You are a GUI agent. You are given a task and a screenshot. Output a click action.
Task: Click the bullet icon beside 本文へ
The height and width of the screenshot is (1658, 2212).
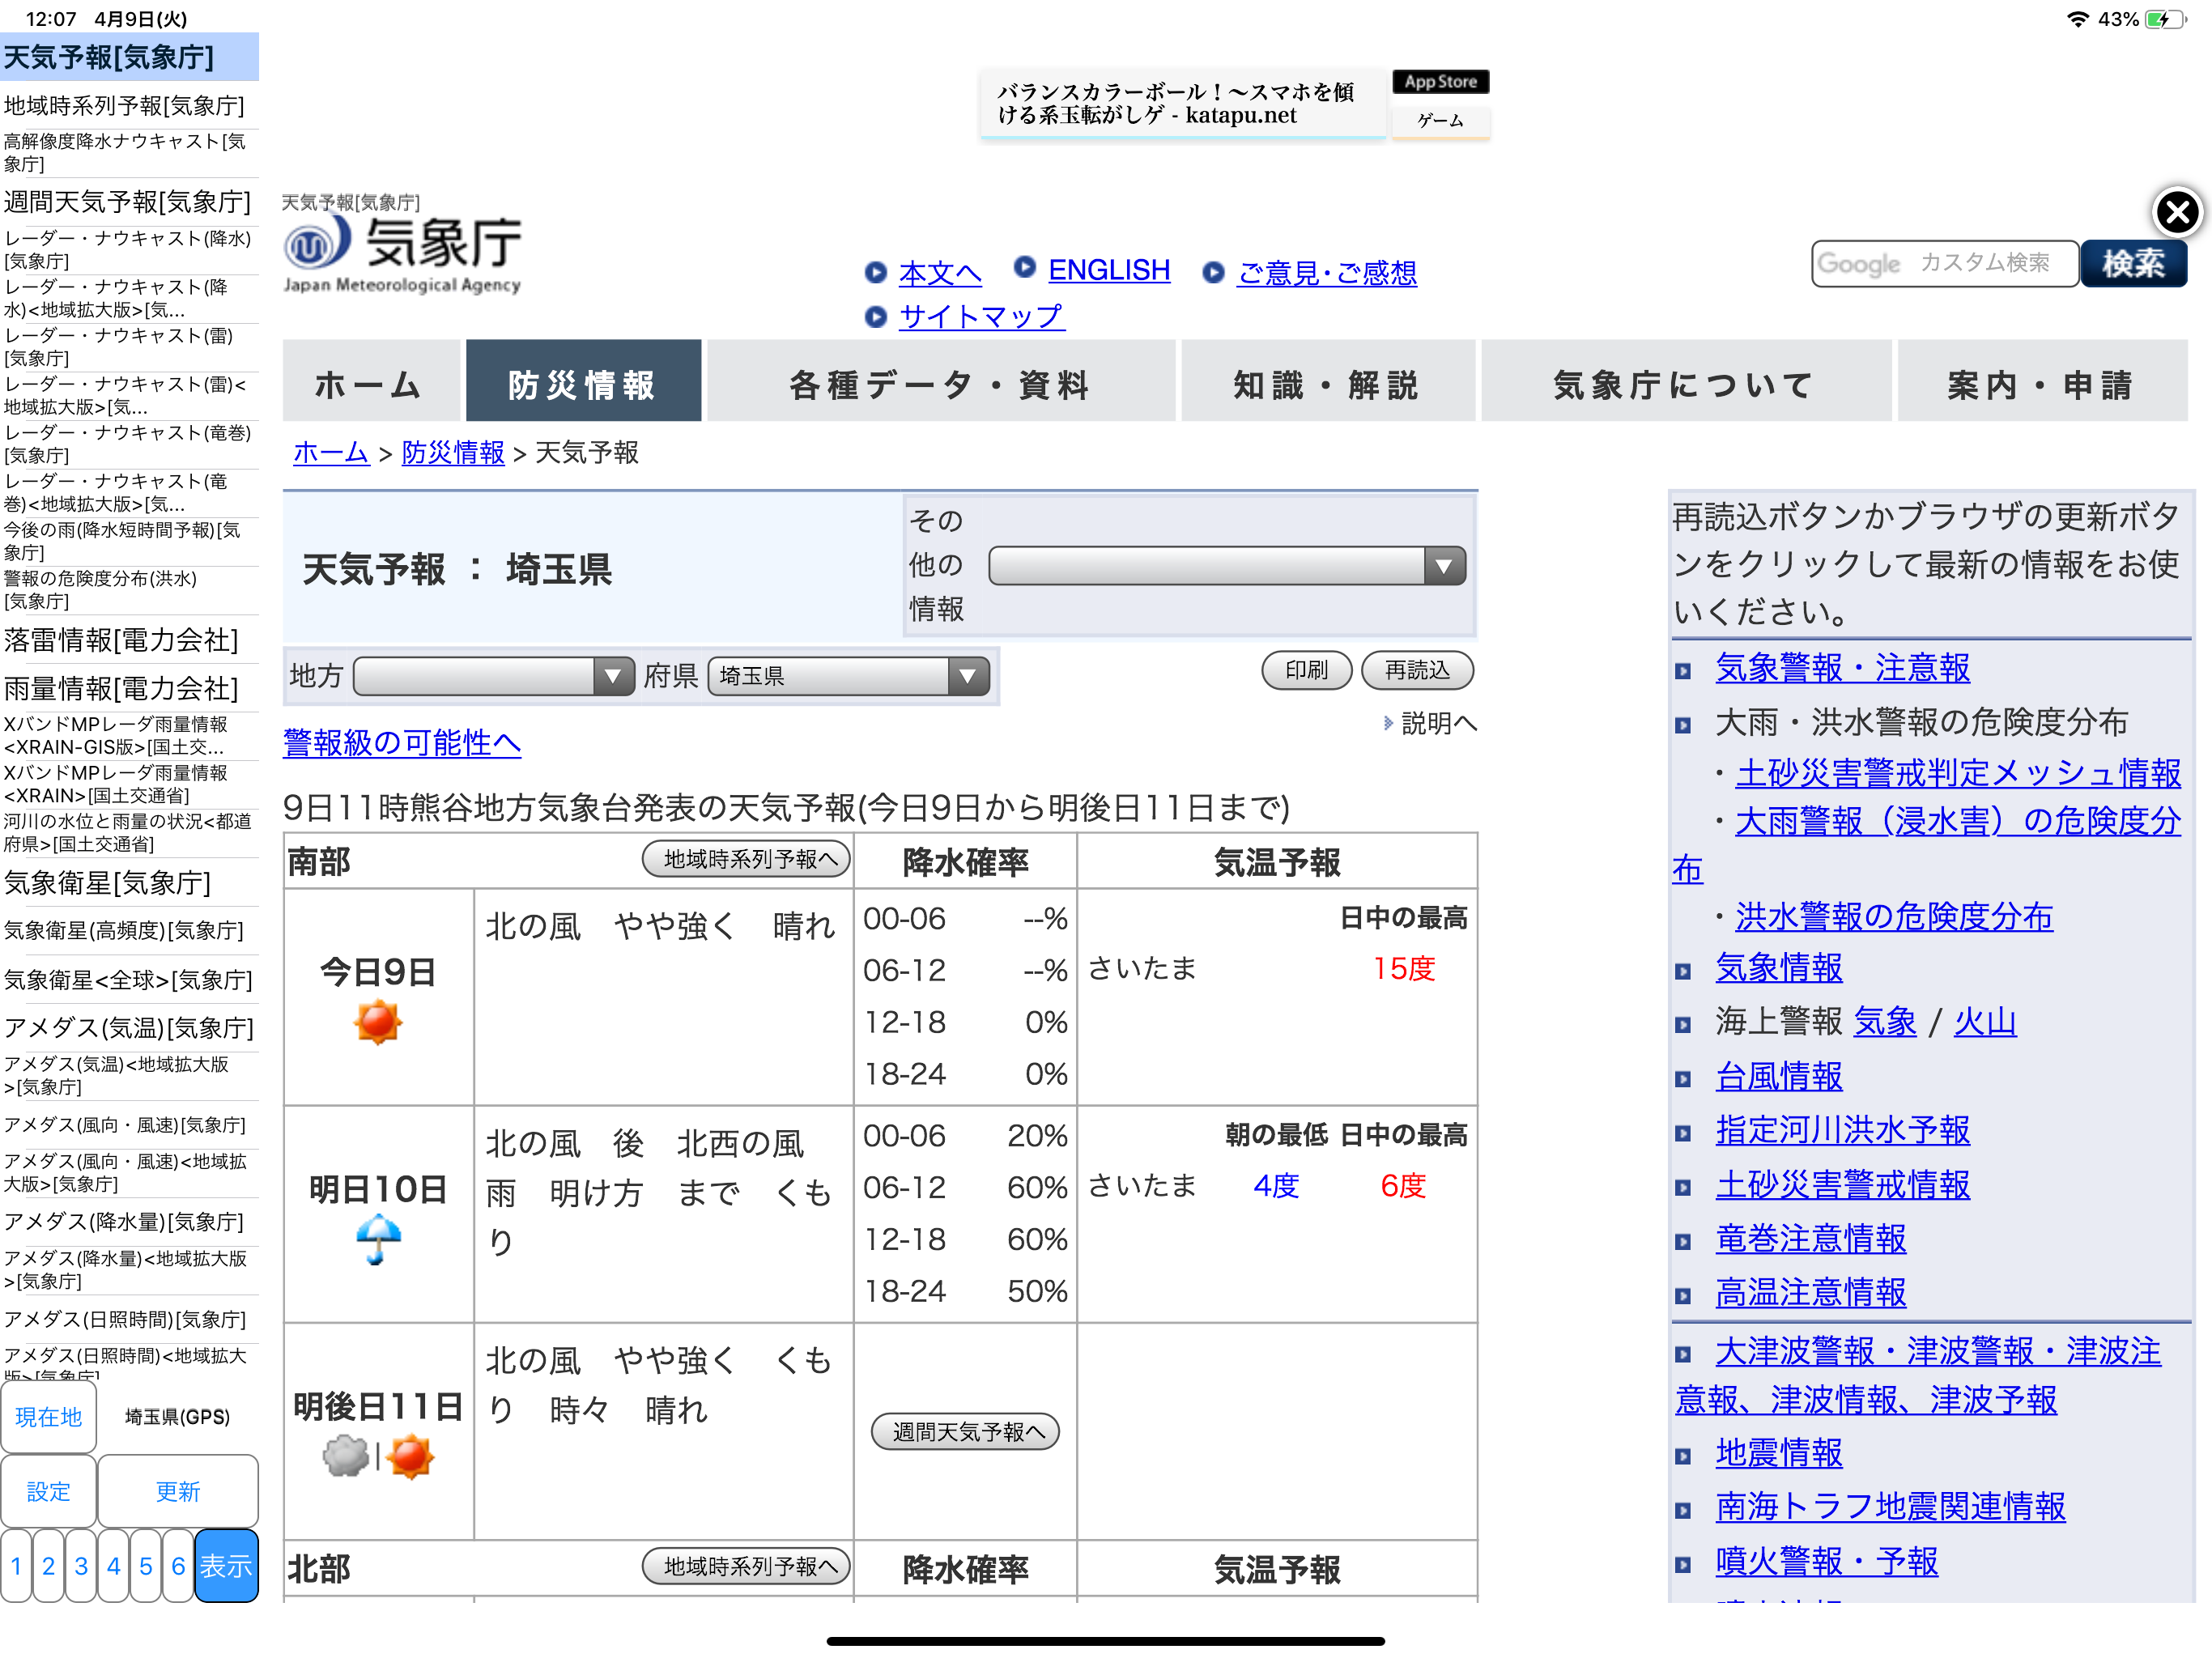[x=875, y=272]
